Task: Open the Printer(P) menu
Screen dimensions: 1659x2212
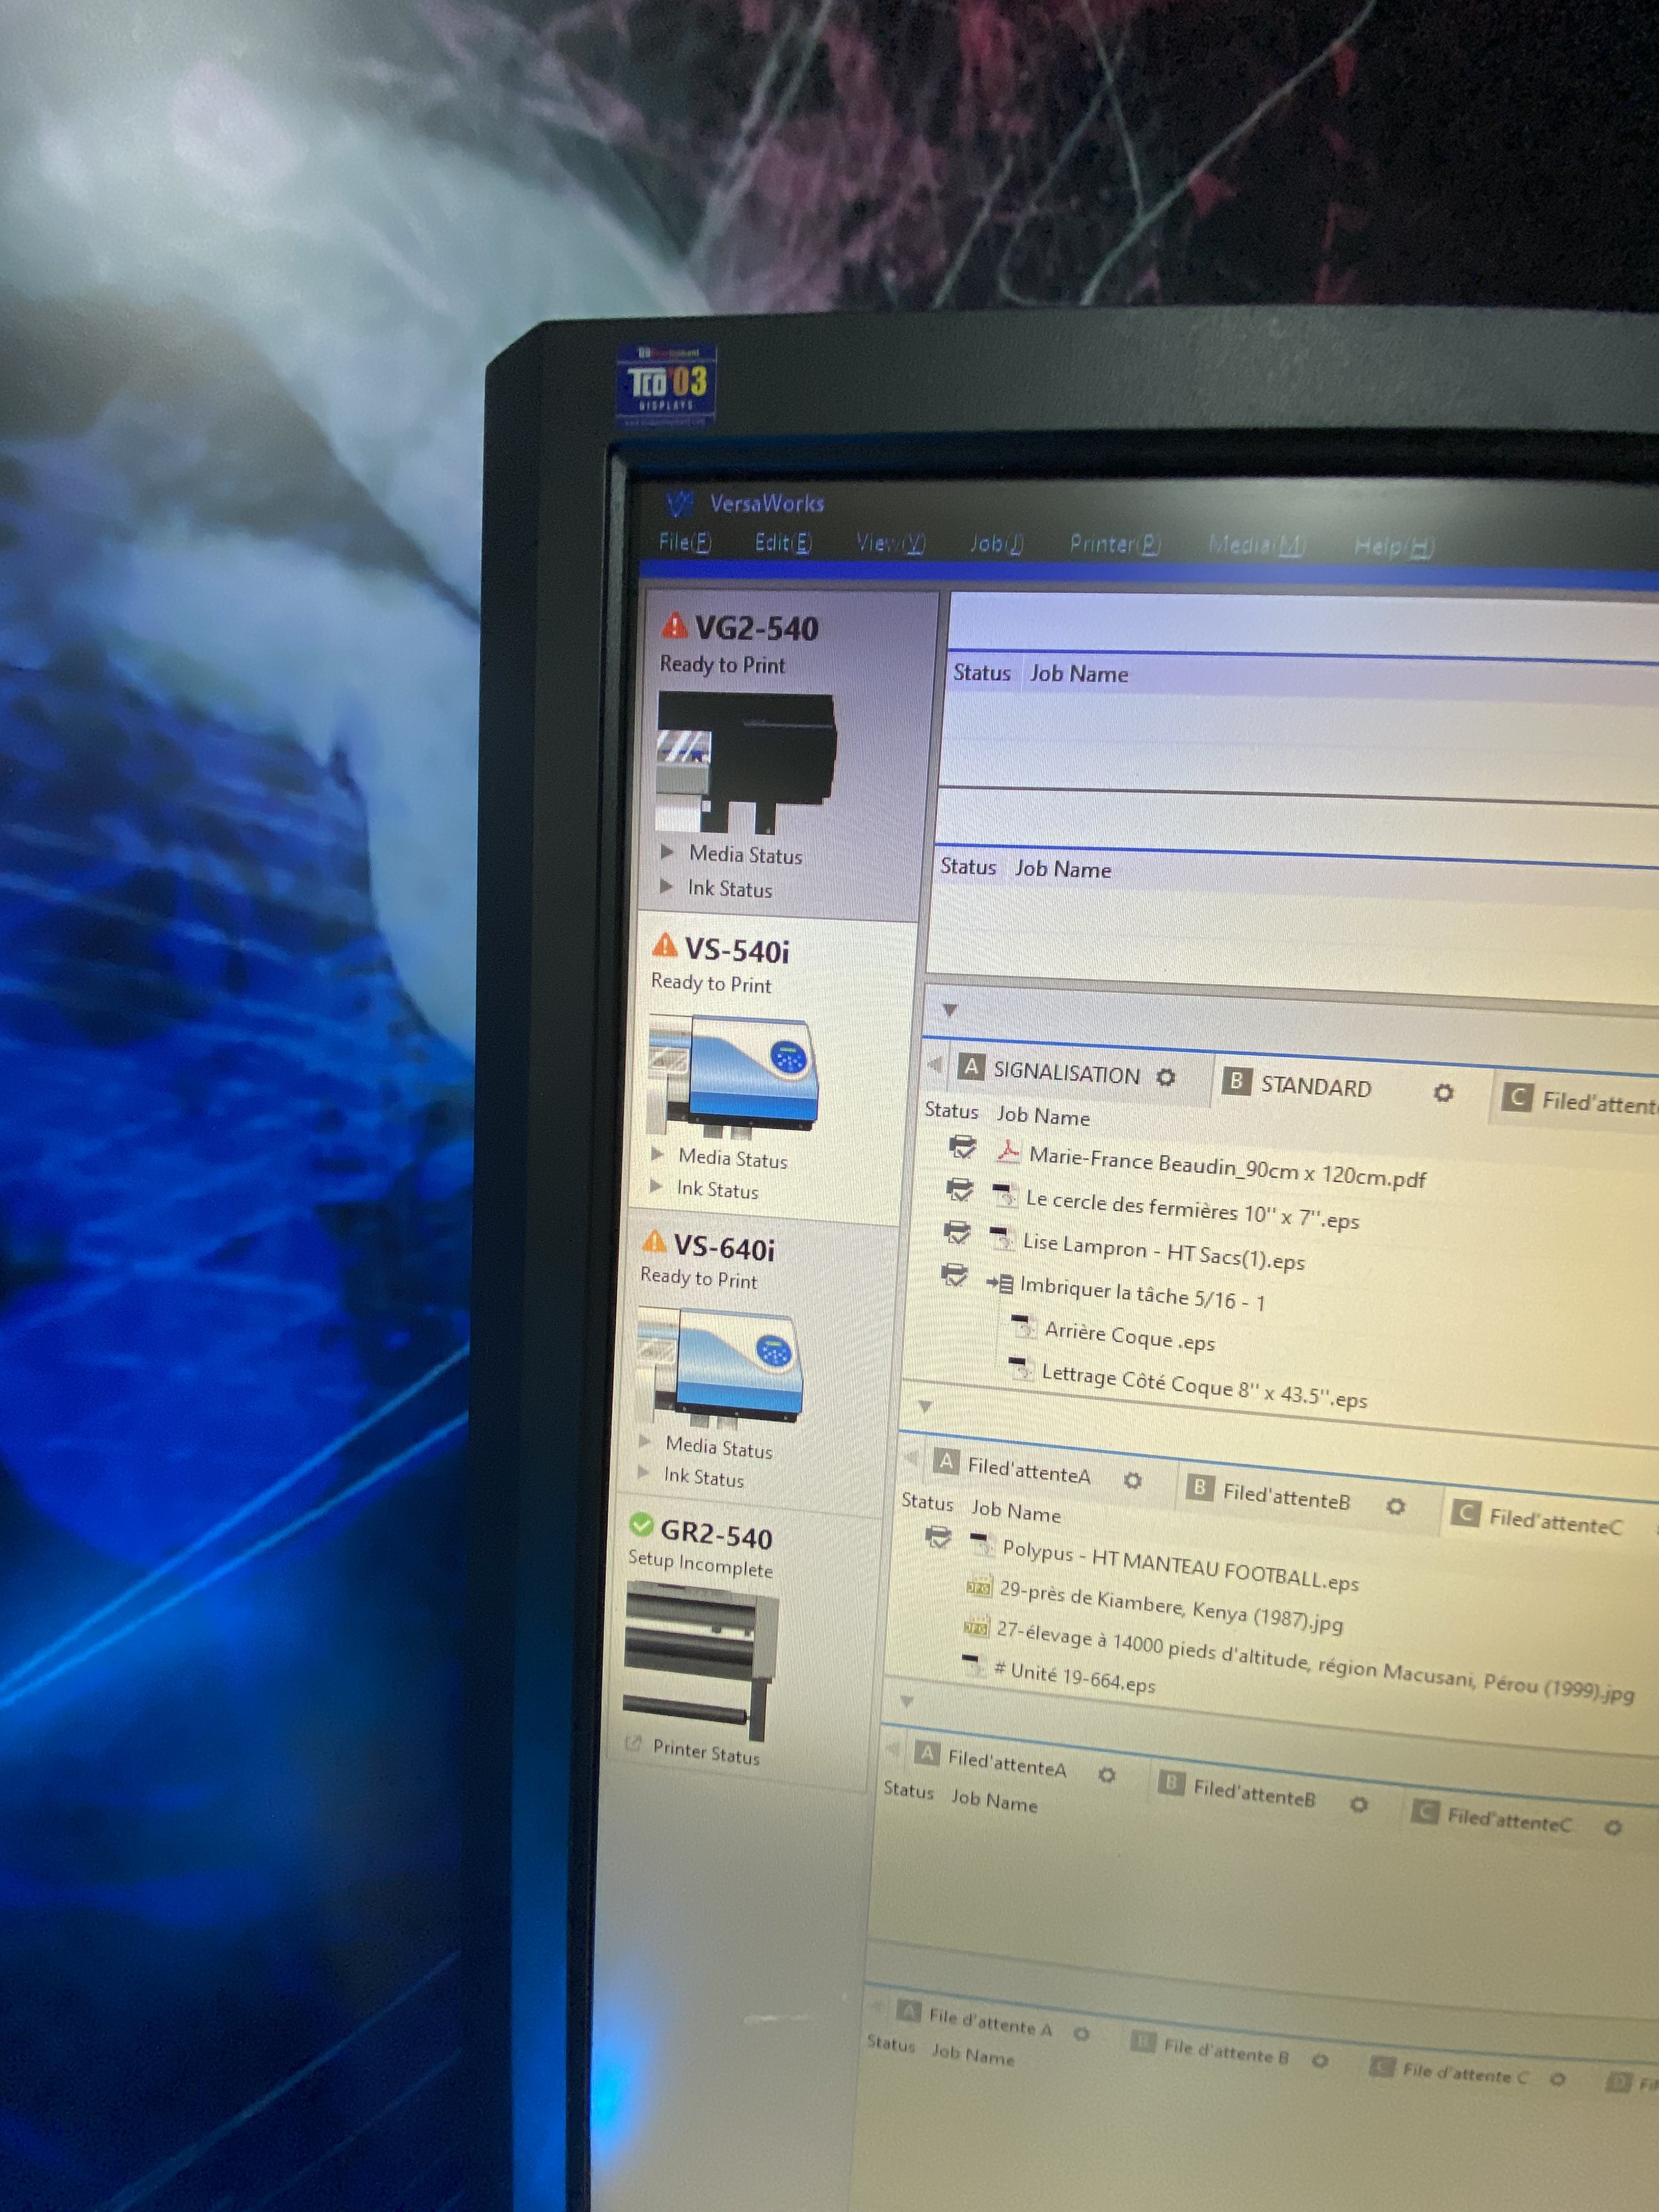Action: coord(1115,544)
